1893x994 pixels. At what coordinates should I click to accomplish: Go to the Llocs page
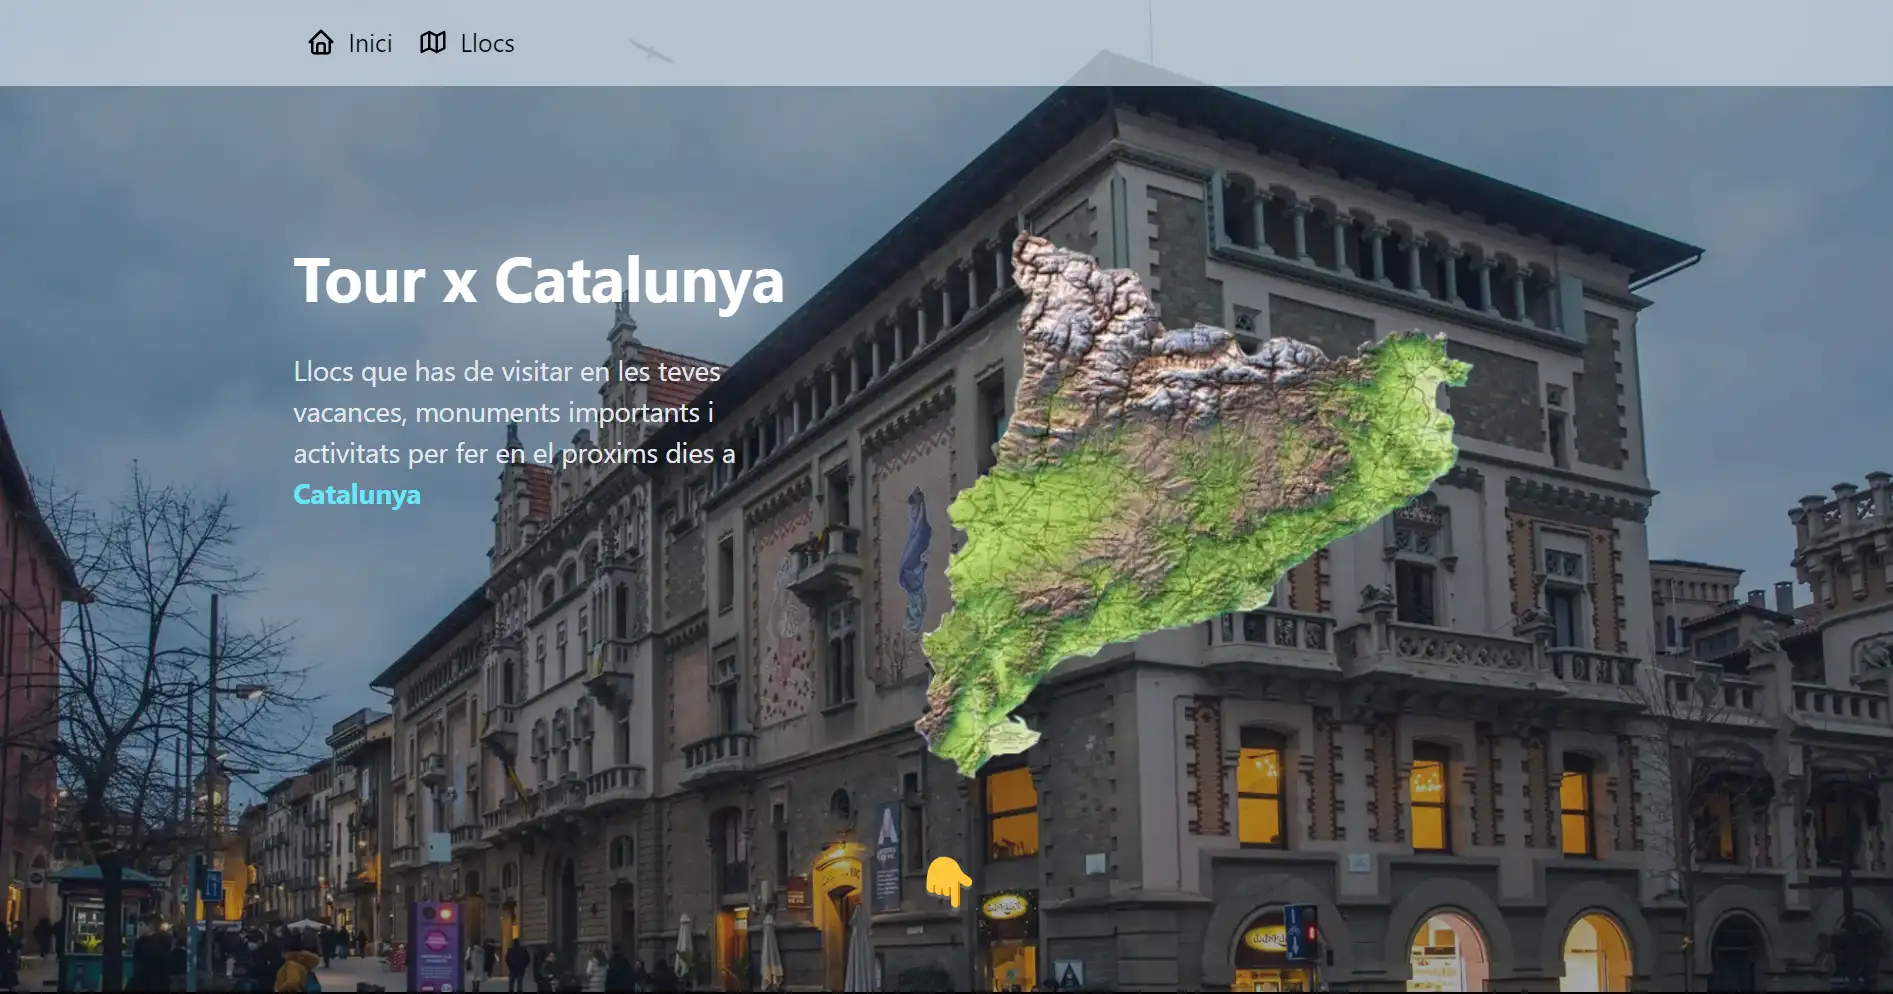pos(487,43)
